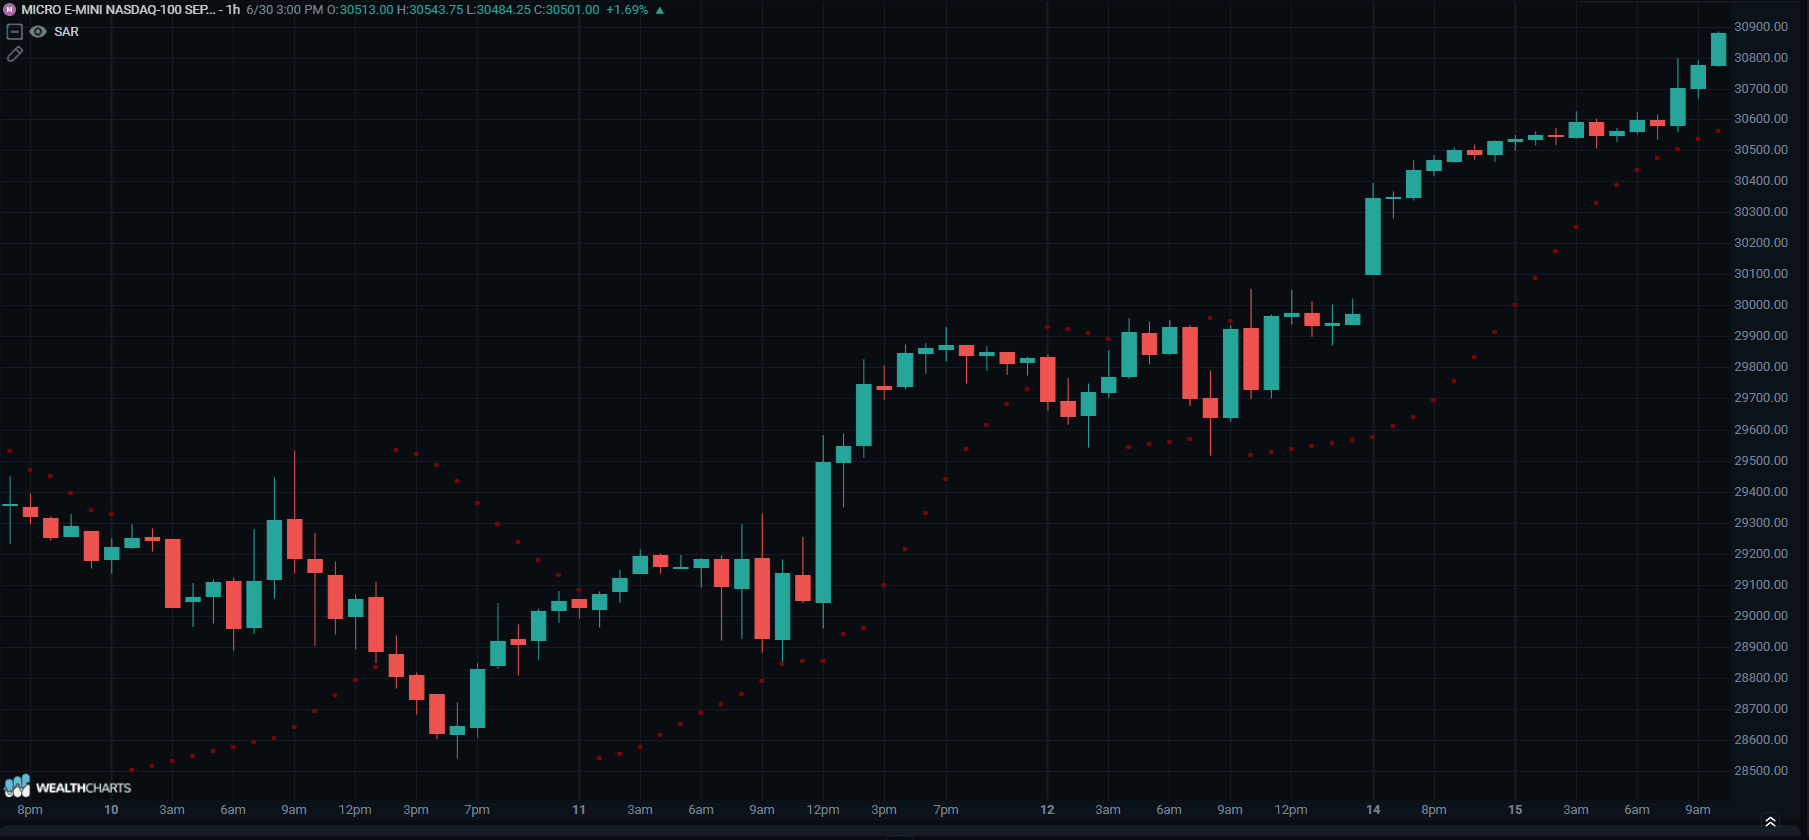The image size is (1809, 840).
Task: Click date label 15 on time axis
Action: [1515, 810]
